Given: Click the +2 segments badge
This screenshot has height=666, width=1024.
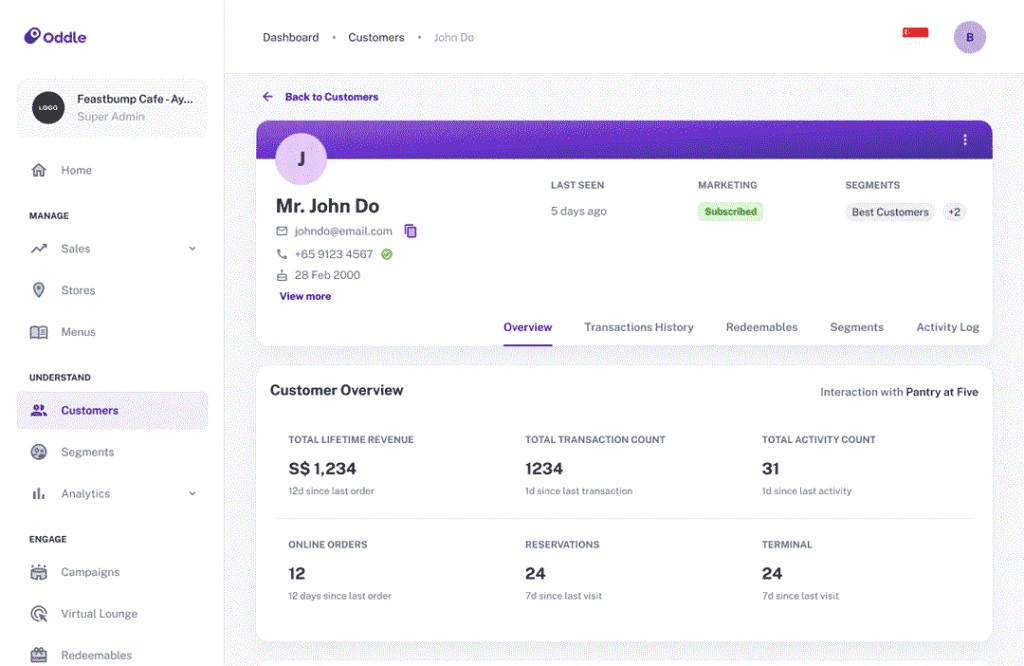Looking at the screenshot, I should pyautogui.click(x=954, y=212).
